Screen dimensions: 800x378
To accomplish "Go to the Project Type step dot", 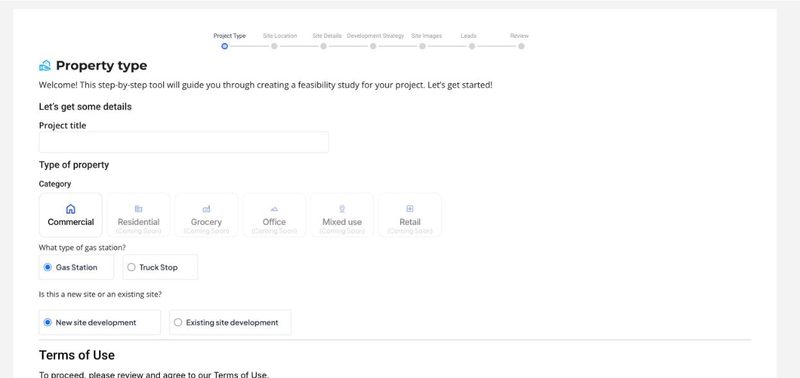I will click(224, 46).
